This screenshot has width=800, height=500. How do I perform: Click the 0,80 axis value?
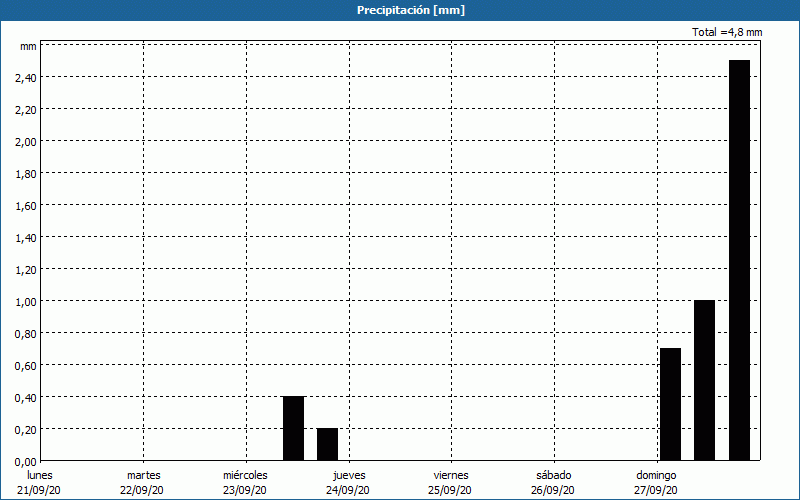[26, 334]
